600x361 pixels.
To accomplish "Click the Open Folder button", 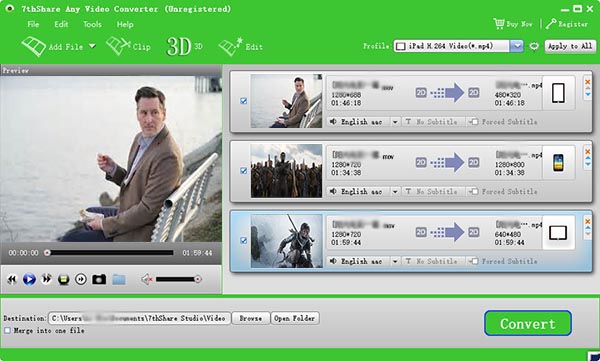I will [x=295, y=318].
